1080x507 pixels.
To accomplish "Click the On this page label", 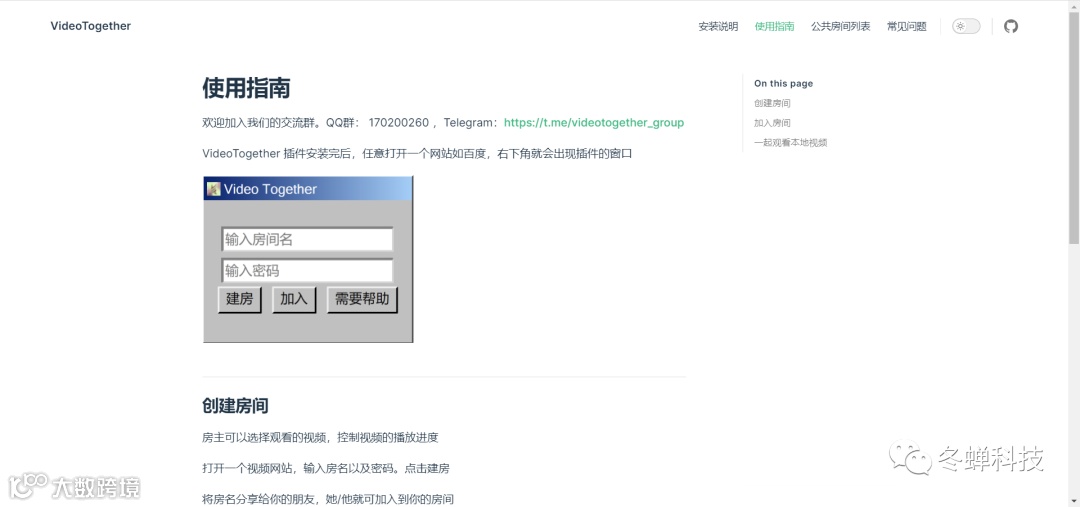I will pos(783,83).
